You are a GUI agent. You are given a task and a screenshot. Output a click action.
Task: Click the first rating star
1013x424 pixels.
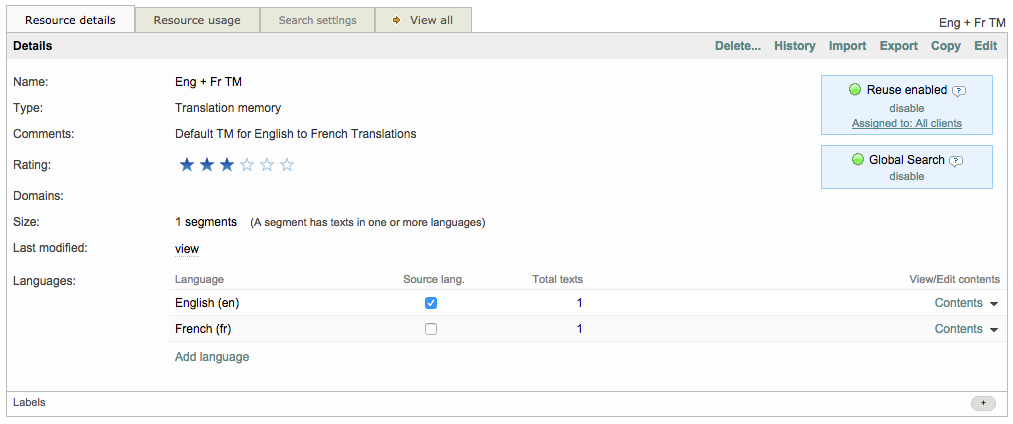[186, 165]
